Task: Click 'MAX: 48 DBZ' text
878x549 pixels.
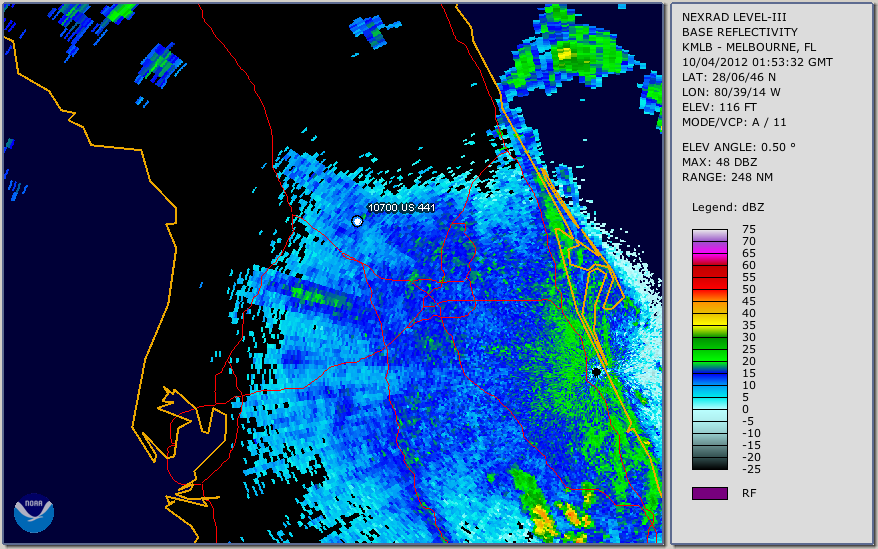Action: coord(719,162)
